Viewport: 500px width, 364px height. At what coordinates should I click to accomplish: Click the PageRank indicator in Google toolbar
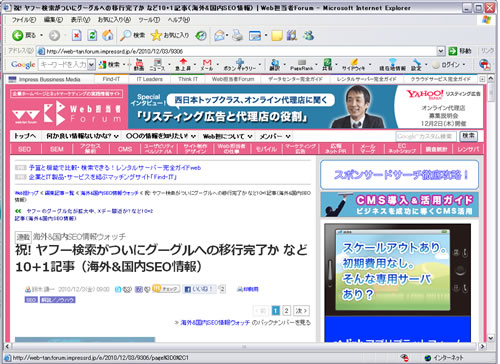[x=301, y=65]
